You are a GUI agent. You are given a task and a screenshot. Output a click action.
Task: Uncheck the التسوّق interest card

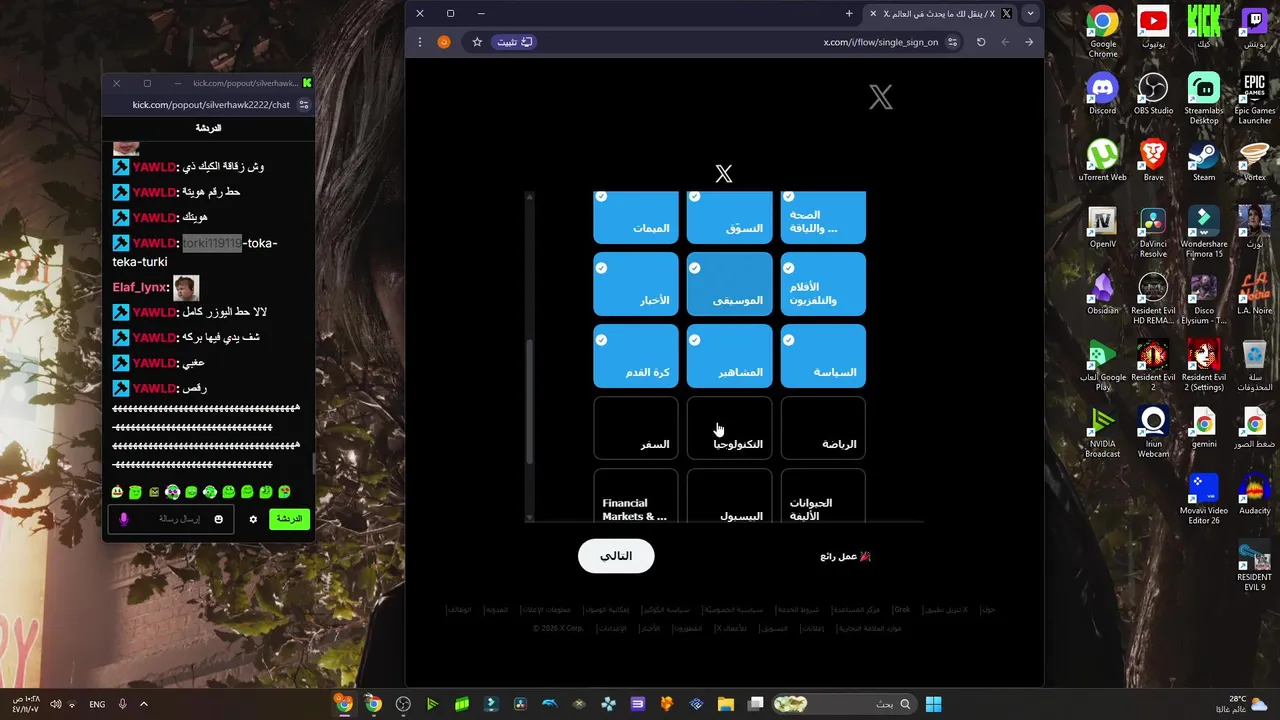729,216
